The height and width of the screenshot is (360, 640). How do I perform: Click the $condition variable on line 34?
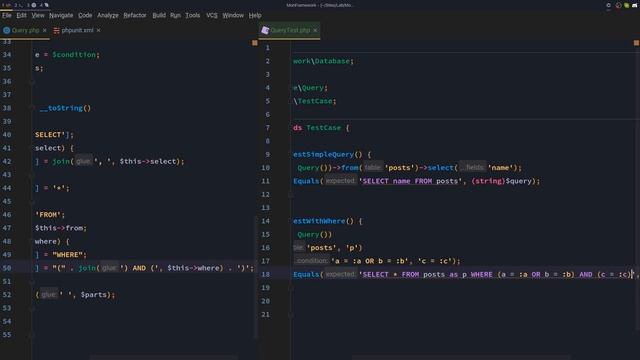[73, 55]
